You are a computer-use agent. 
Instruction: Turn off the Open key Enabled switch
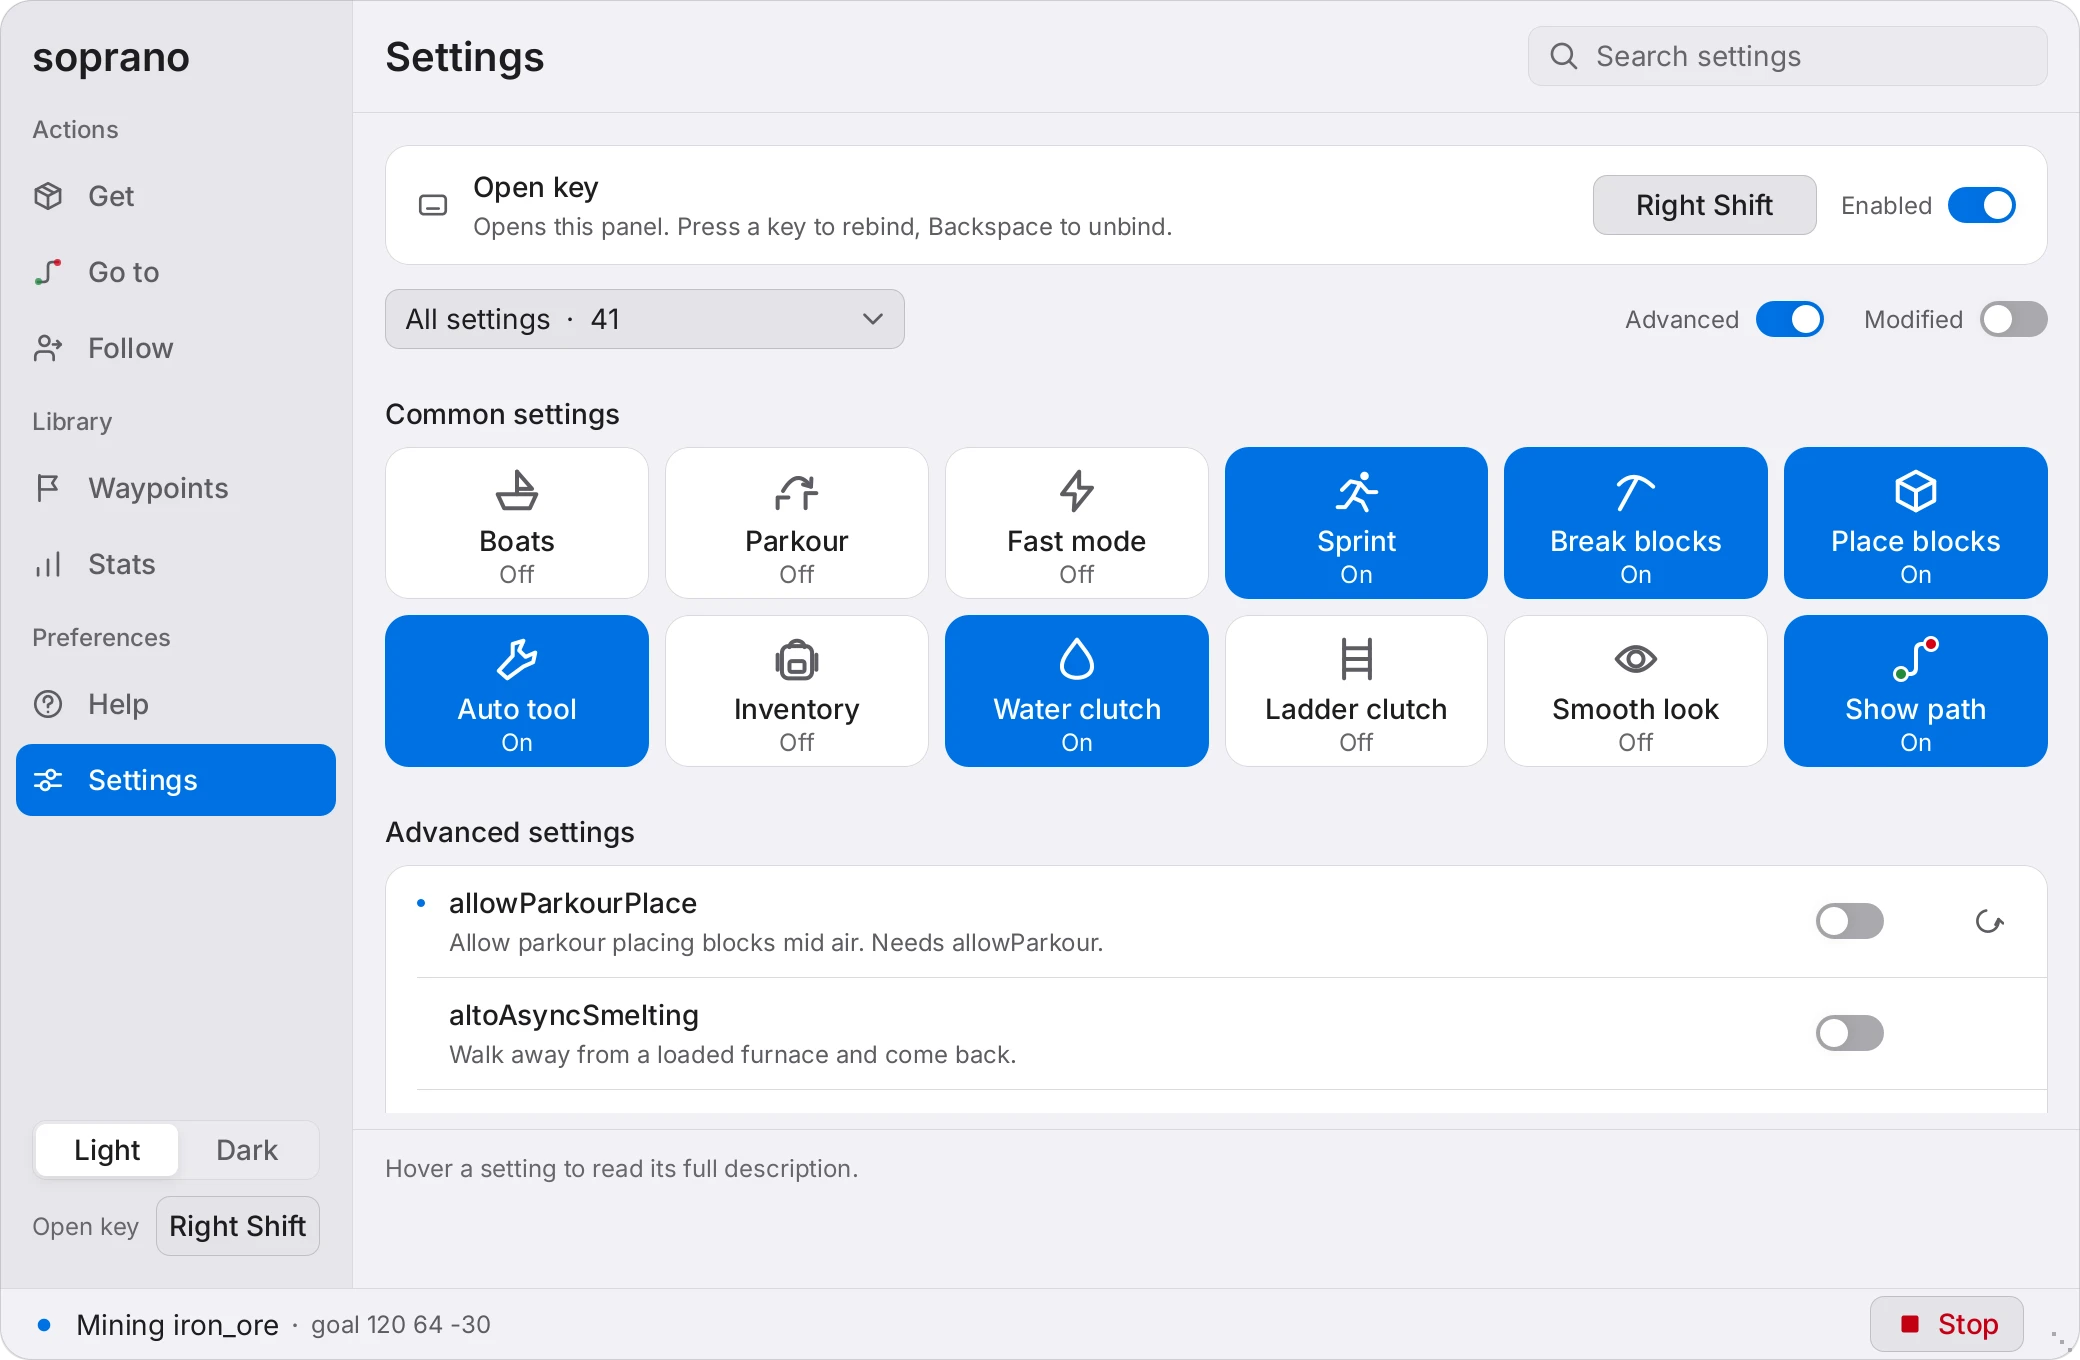point(1982,205)
